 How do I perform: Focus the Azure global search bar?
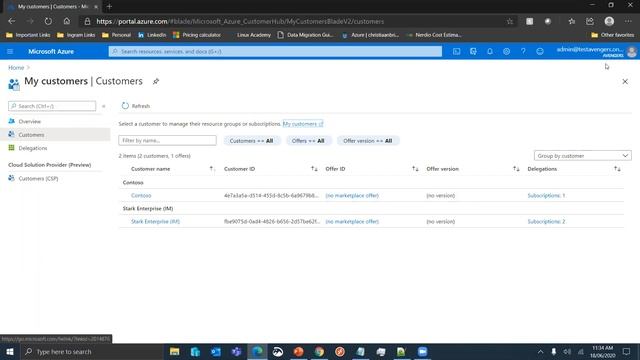point(275,51)
